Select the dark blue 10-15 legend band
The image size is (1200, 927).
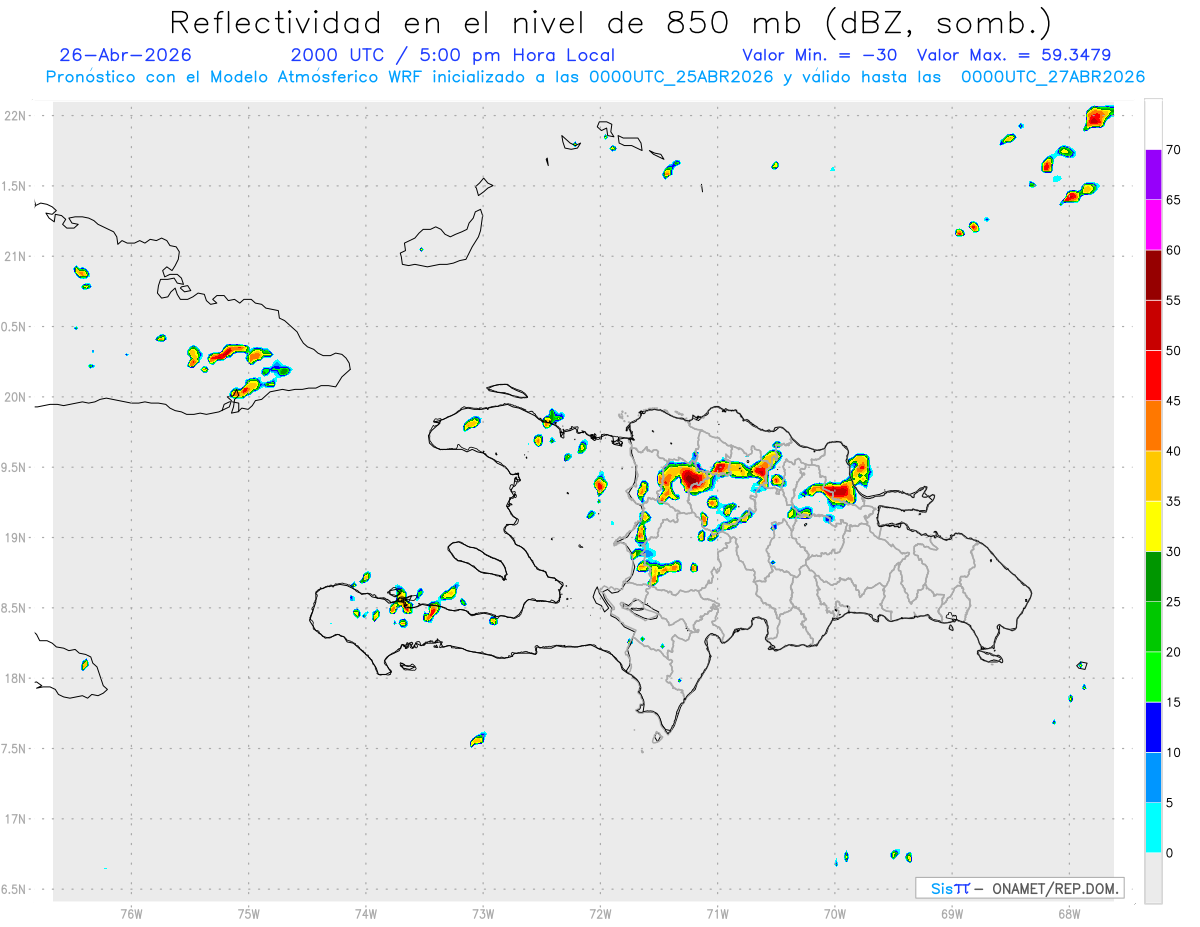click(x=1153, y=727)
